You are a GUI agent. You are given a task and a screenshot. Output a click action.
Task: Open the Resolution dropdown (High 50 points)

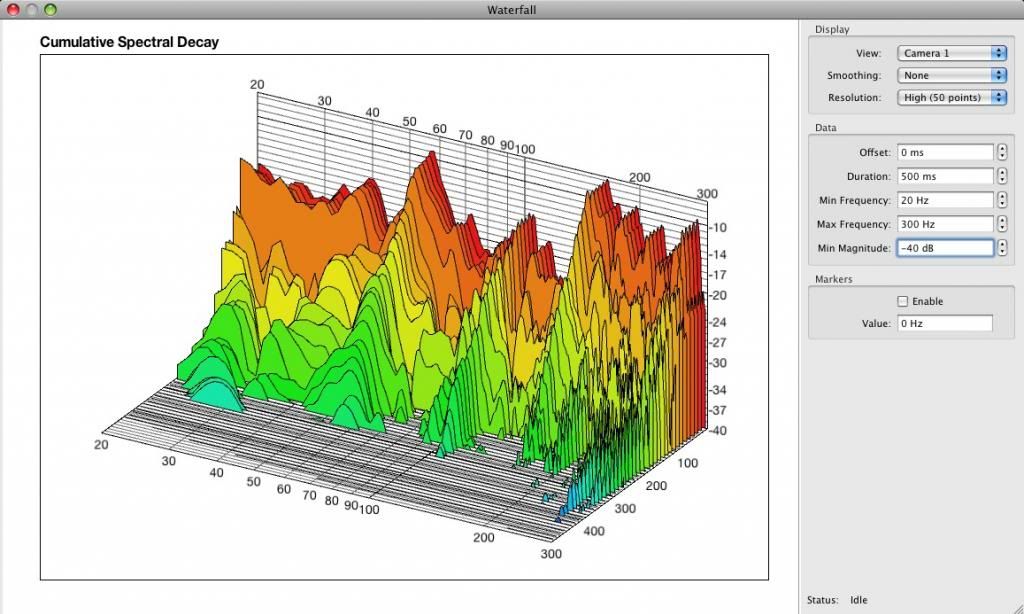pos(952,98)
